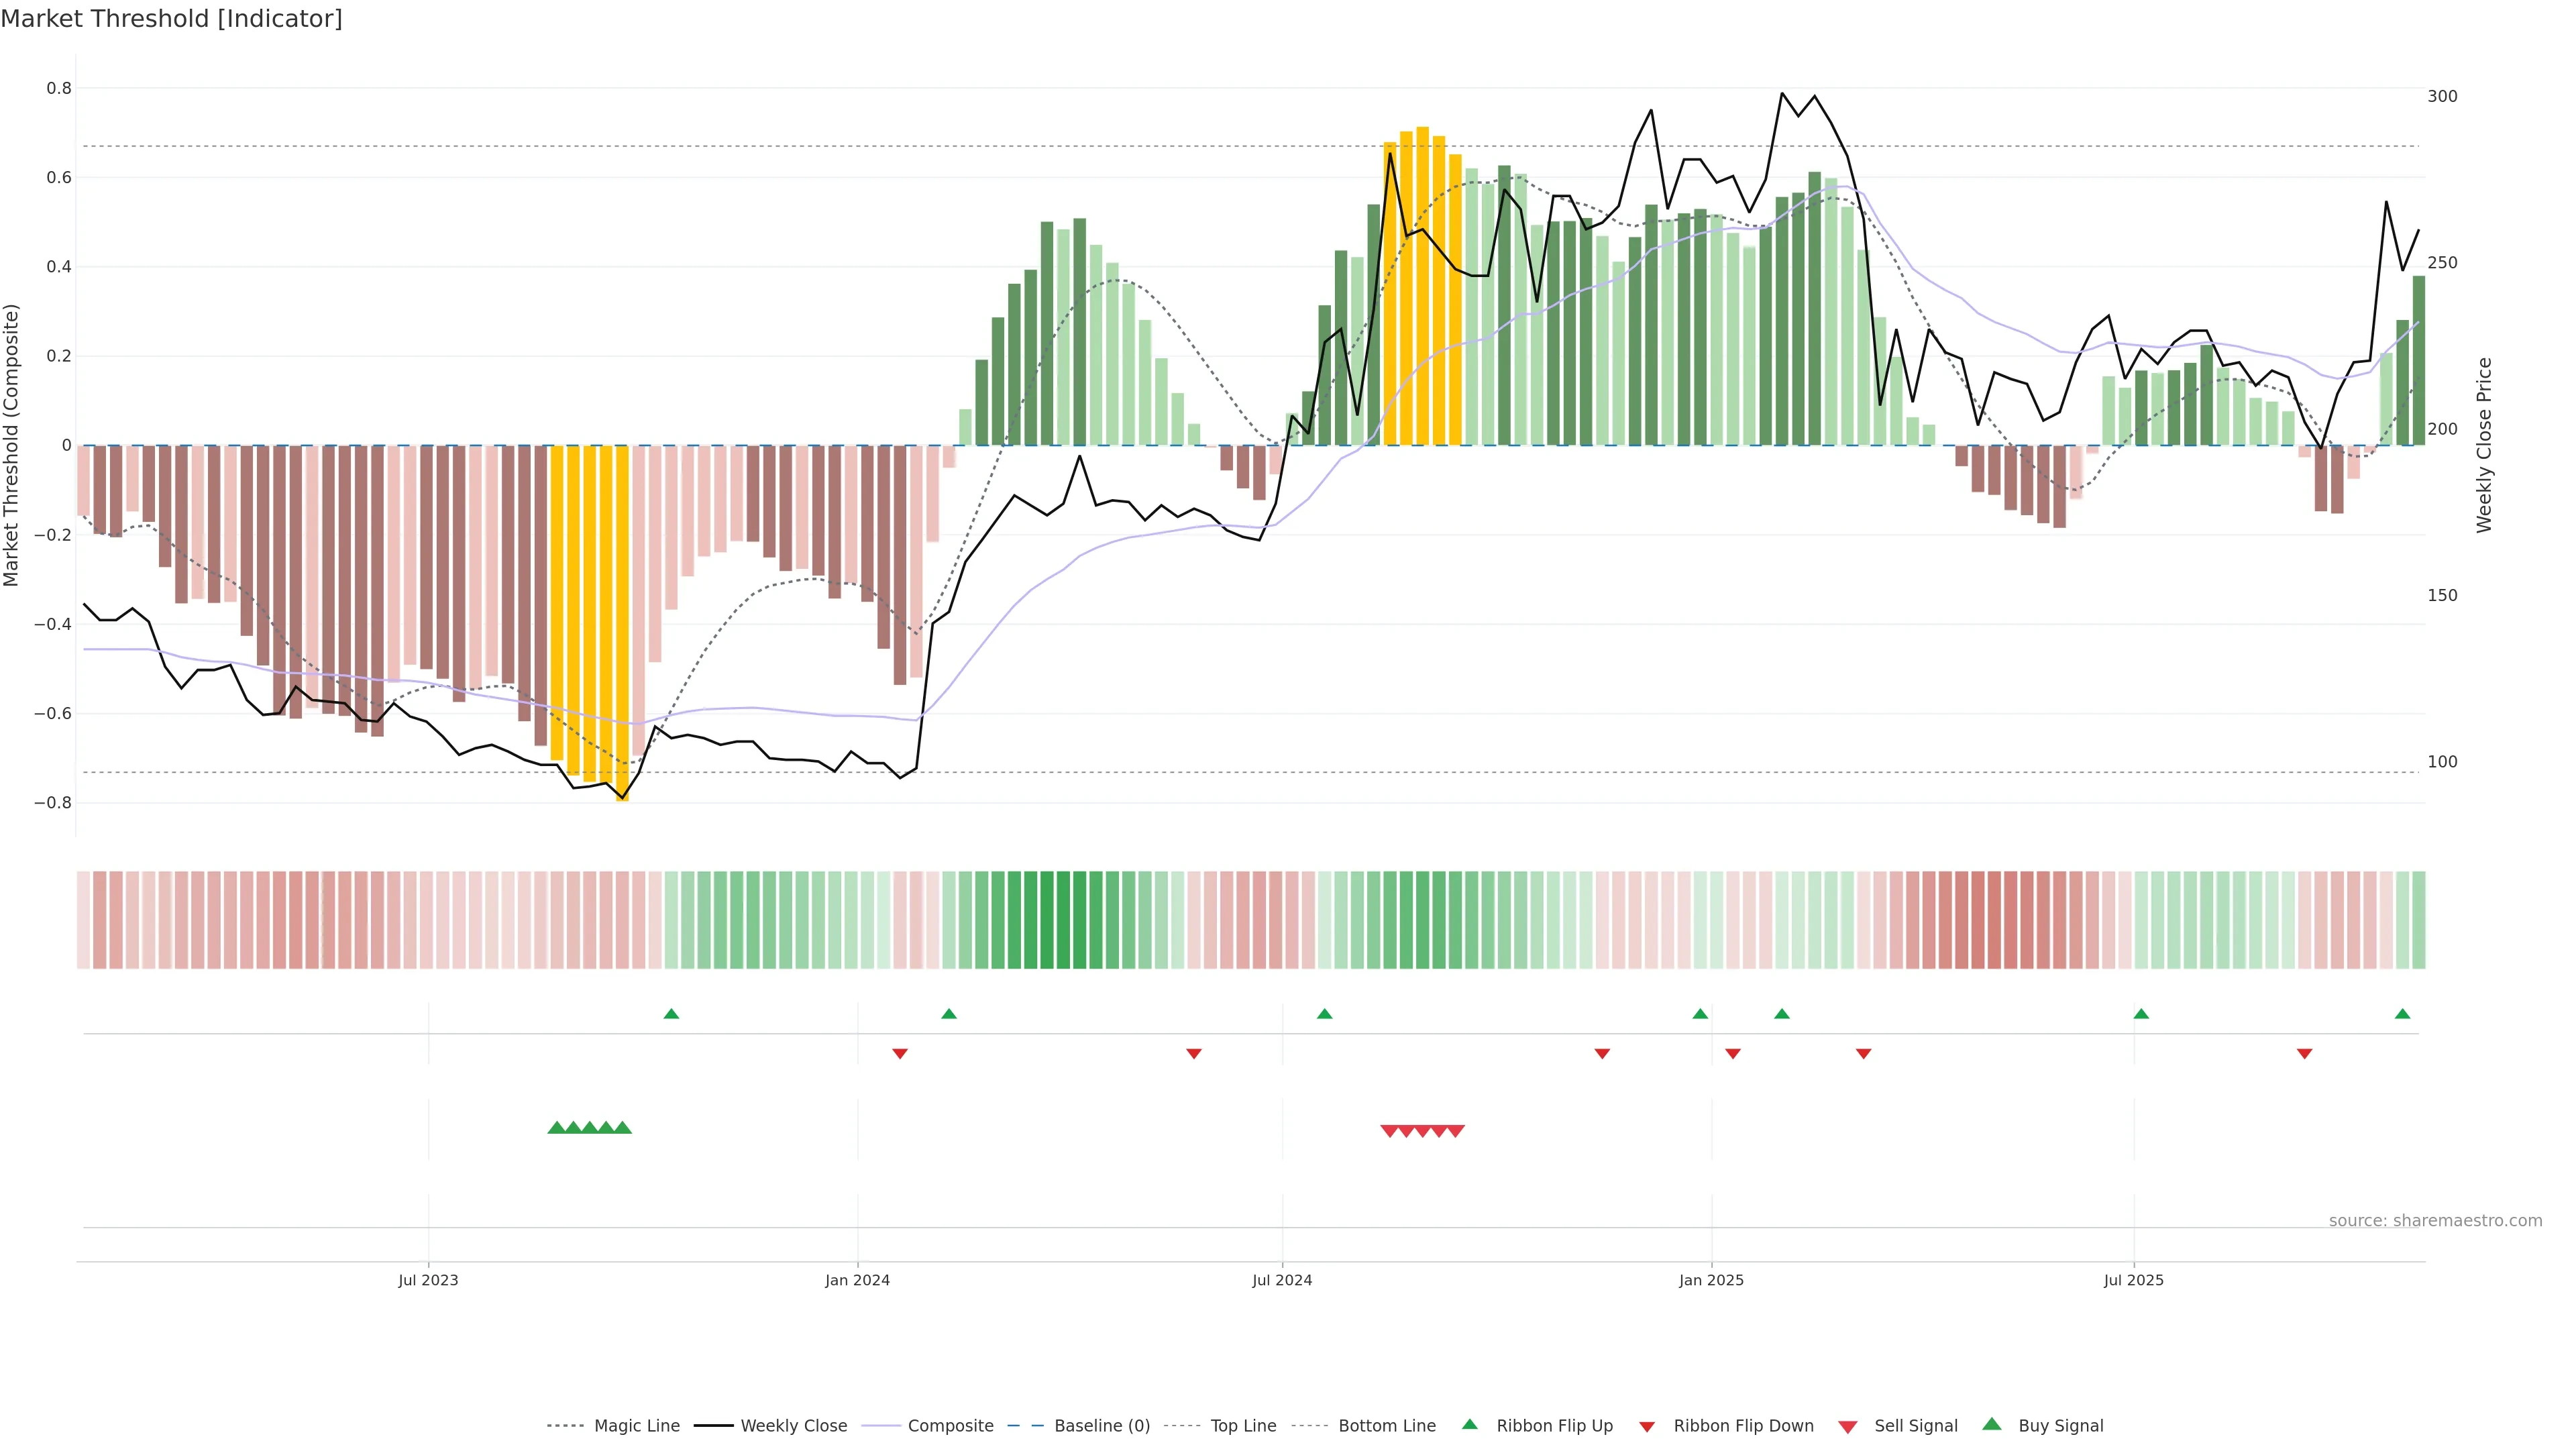Click the Buy Signal legend triangle icon
The height and width of the screenshot is (1449, 2576).
pos(1991,1424)
